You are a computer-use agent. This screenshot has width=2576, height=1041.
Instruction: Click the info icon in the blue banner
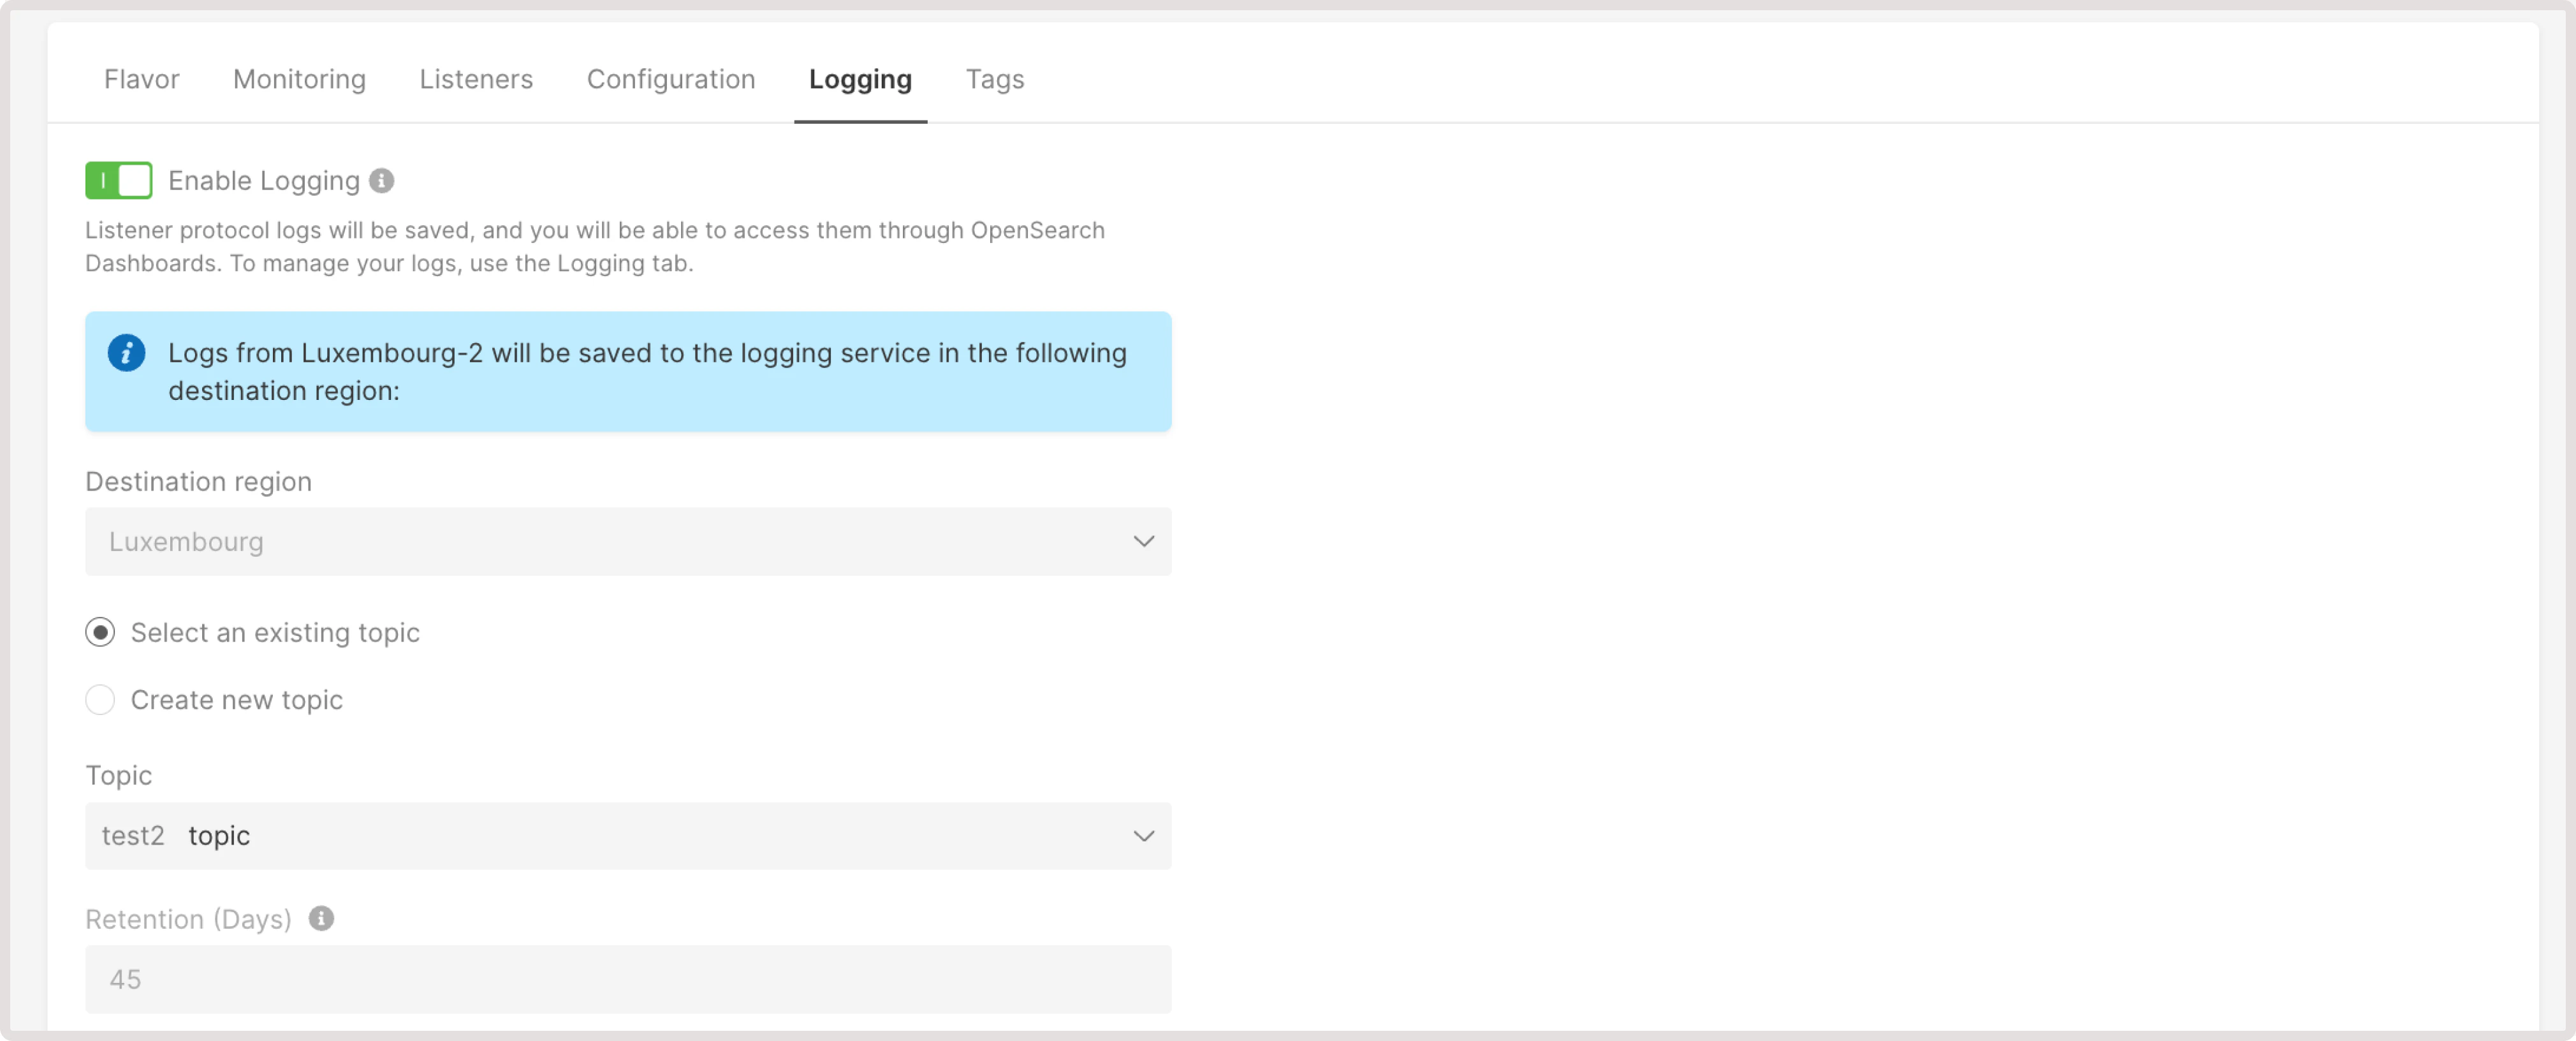point(126,352)
